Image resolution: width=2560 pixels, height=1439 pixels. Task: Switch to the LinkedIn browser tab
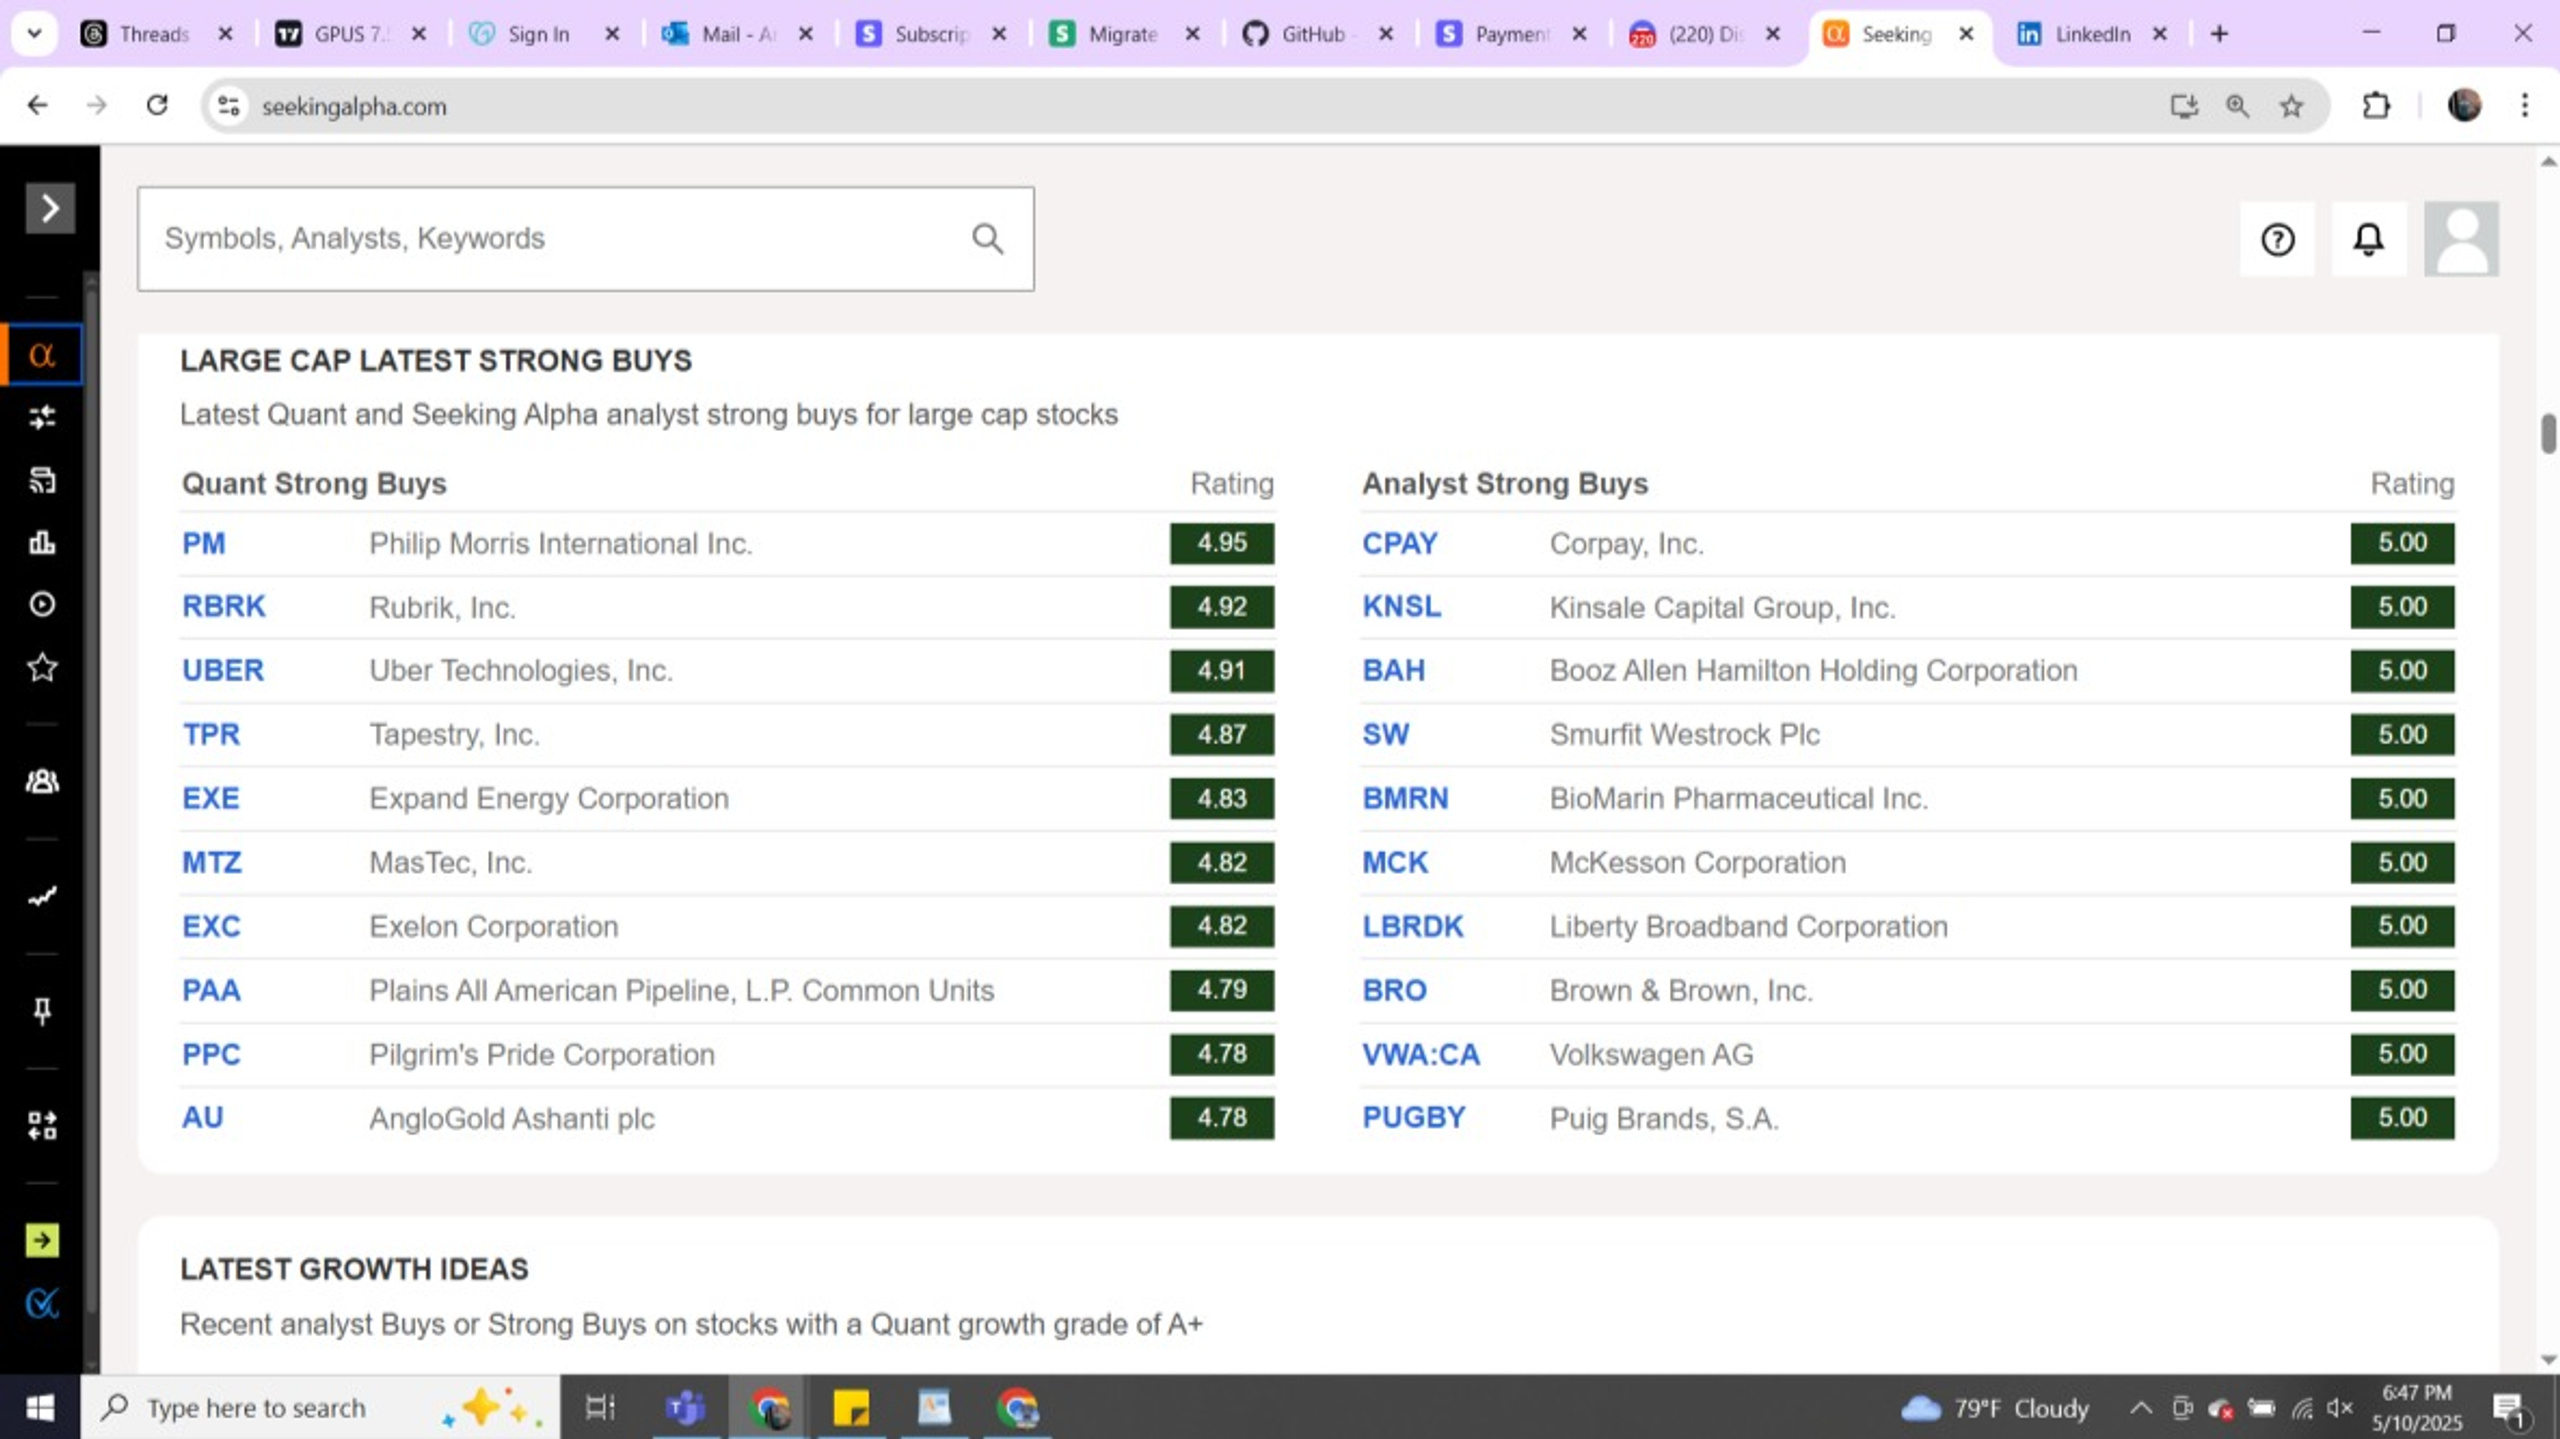click(2091, 34)
